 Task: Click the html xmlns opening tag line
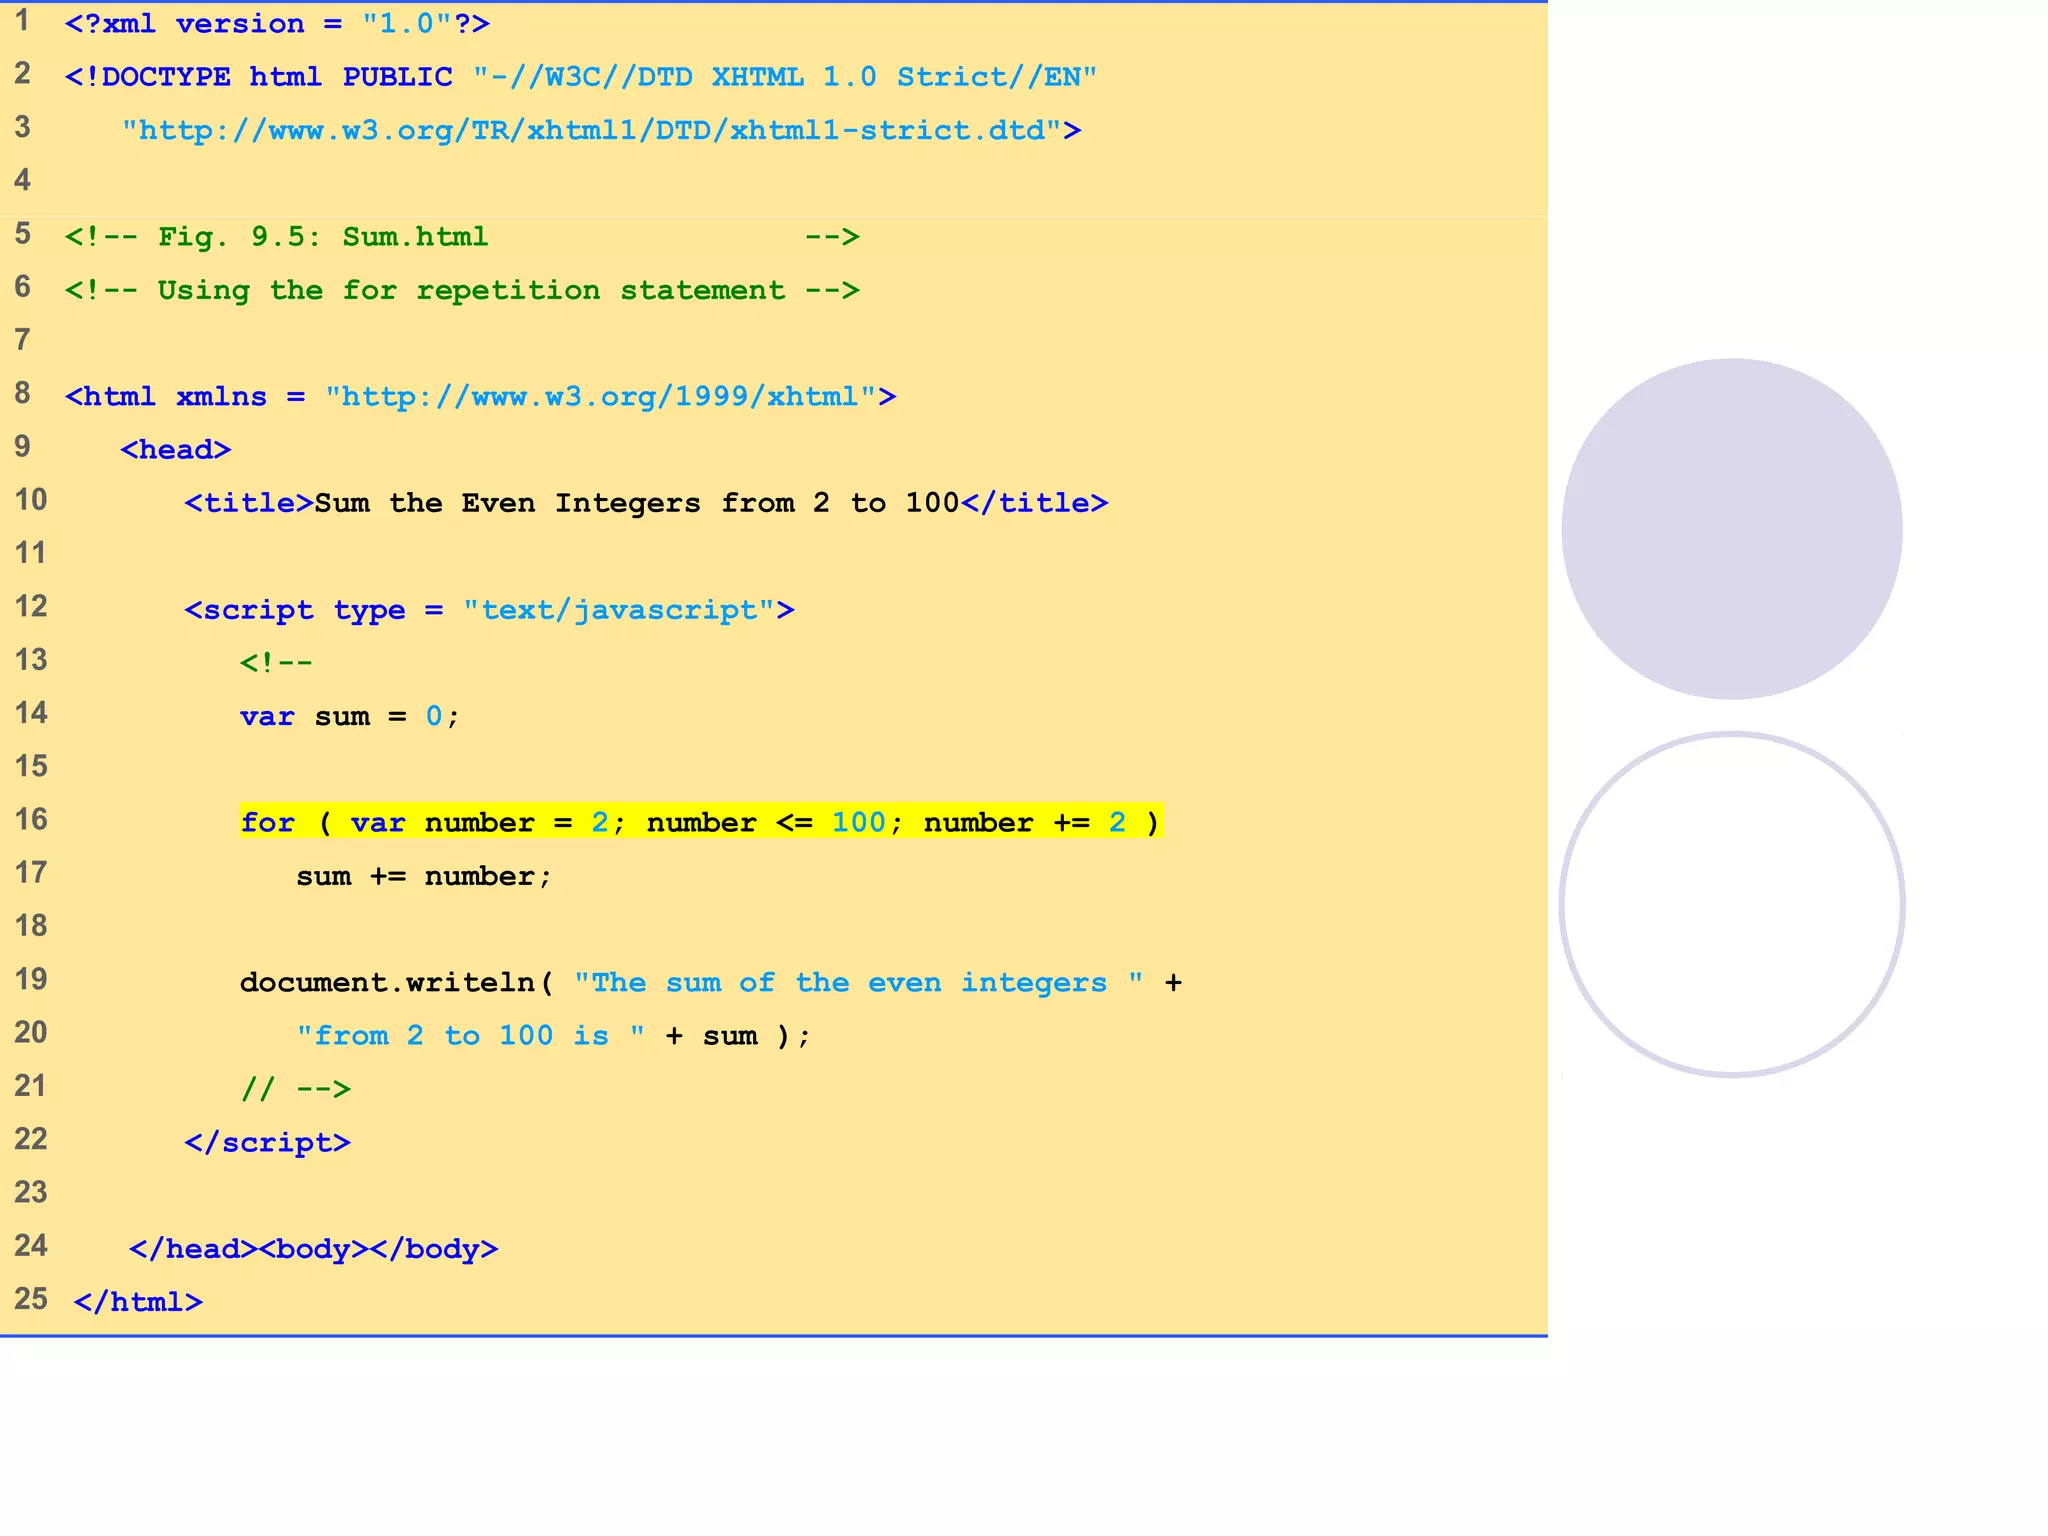pyautogui.click(x=480, y=397)
